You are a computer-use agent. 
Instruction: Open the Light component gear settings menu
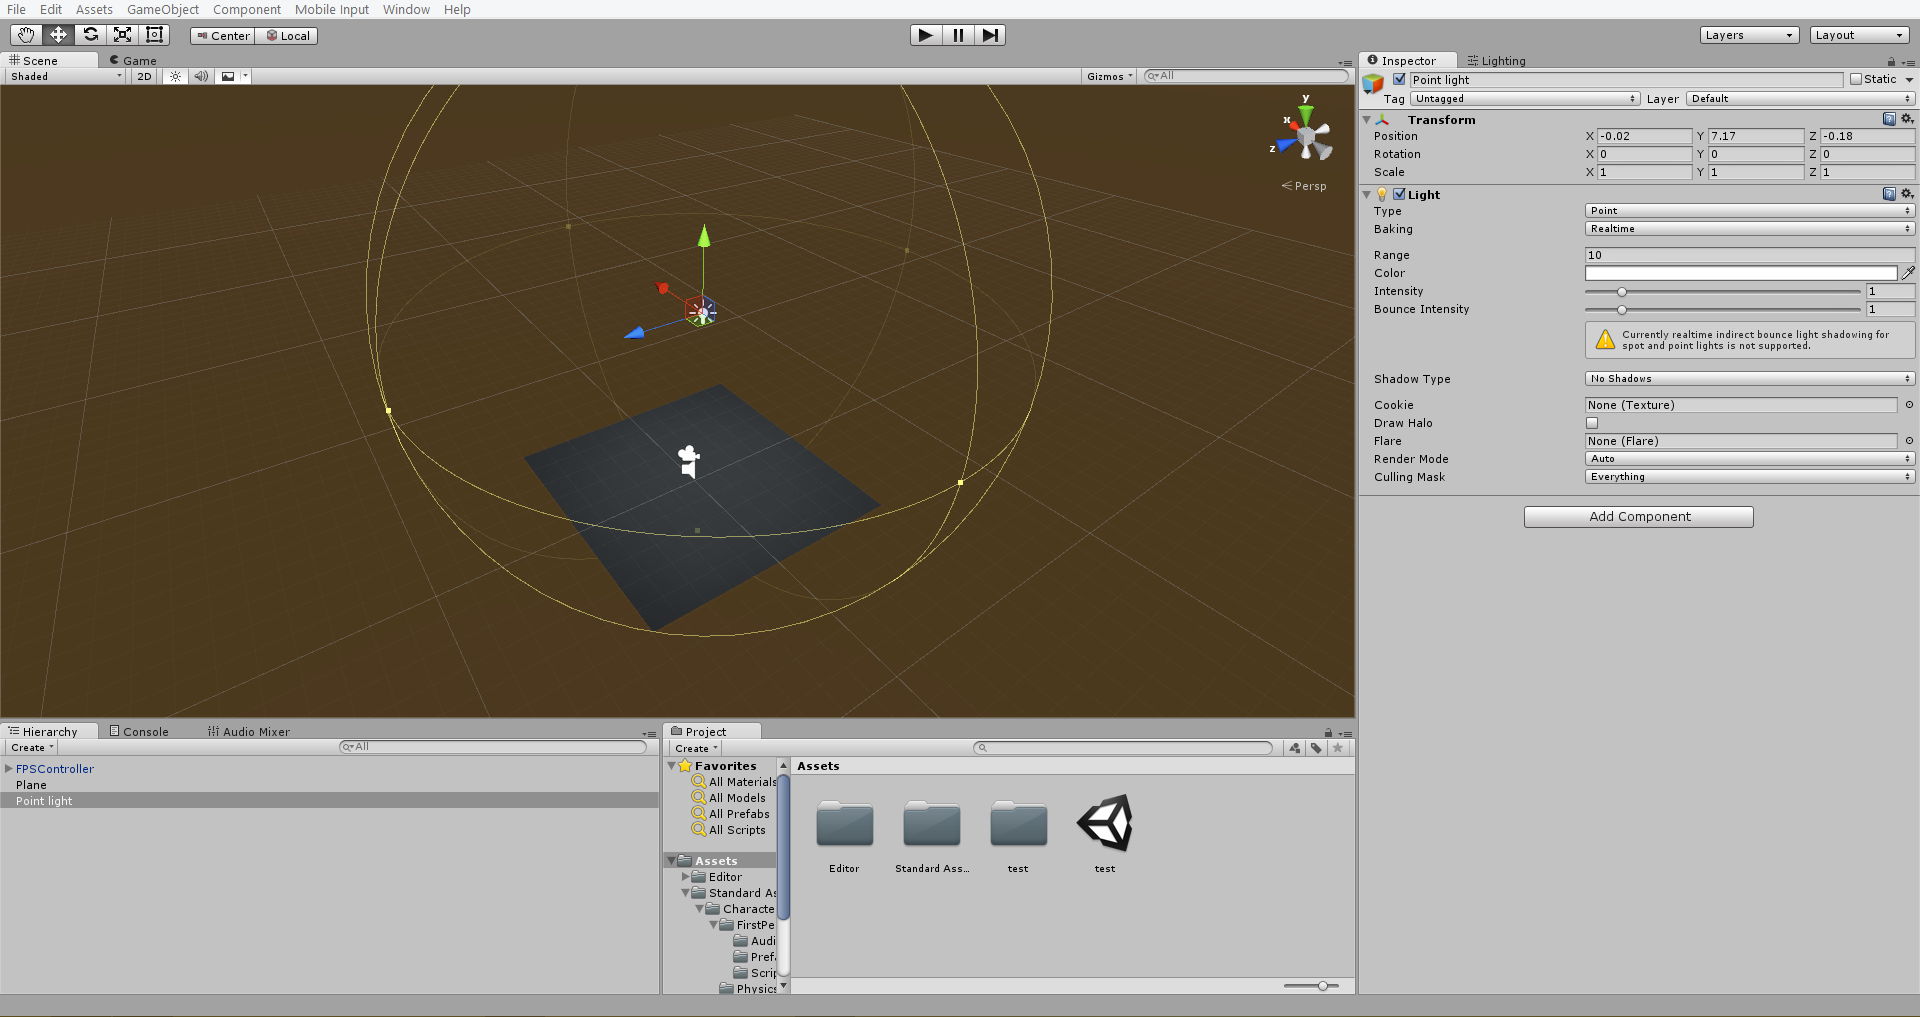[1907, 194]
